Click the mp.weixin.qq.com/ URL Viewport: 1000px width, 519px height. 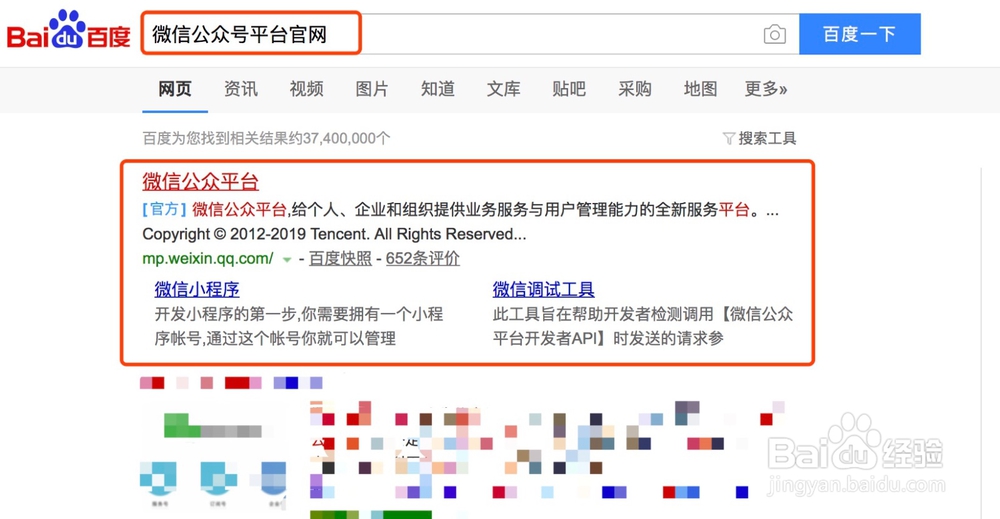208,258
